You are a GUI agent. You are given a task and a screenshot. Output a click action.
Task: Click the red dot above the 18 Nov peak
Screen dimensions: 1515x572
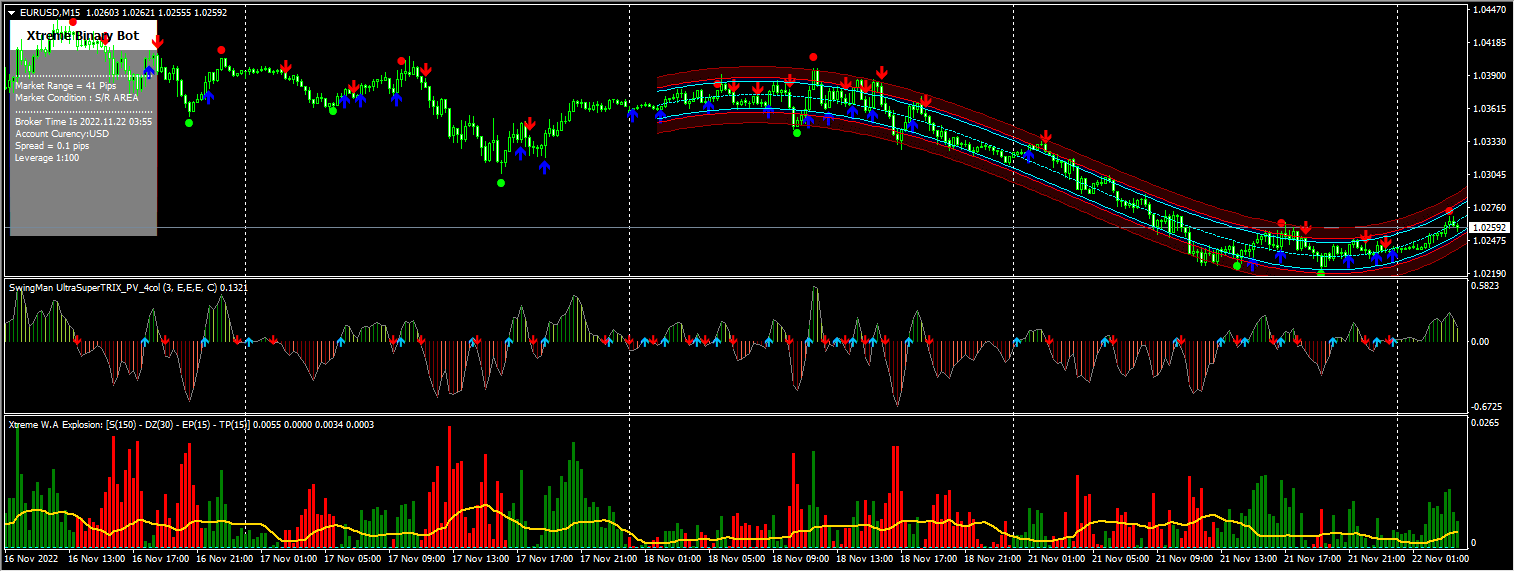[814, 57]
